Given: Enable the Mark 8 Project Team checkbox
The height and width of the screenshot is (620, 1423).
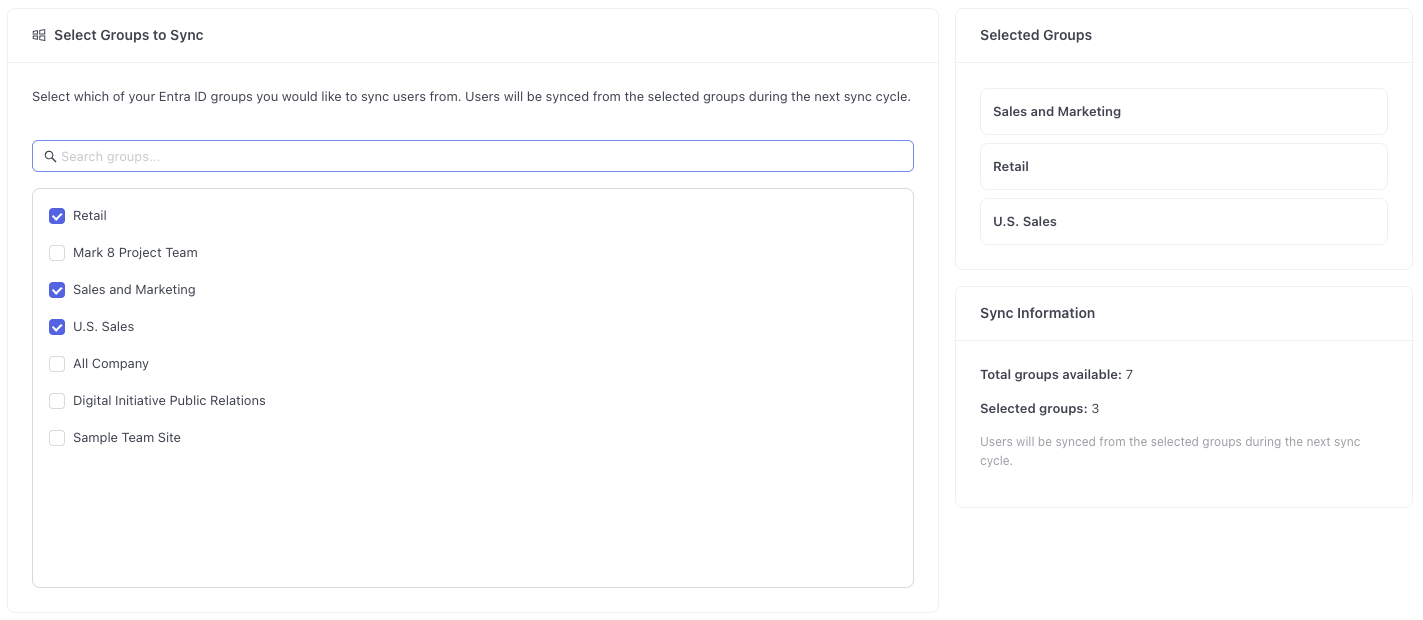Looking at the screenshot, I should pos(57,253).
